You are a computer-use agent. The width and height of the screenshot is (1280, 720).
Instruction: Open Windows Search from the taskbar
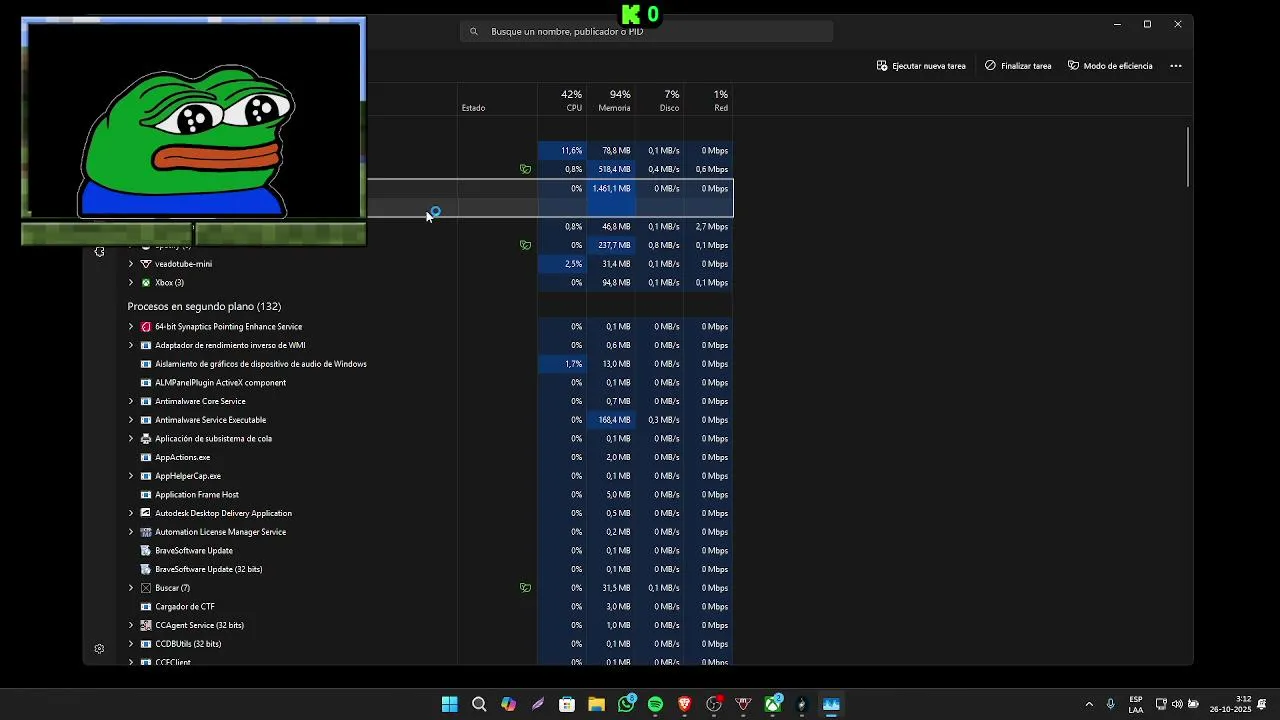pyautogui.click(x=479, y=704)
